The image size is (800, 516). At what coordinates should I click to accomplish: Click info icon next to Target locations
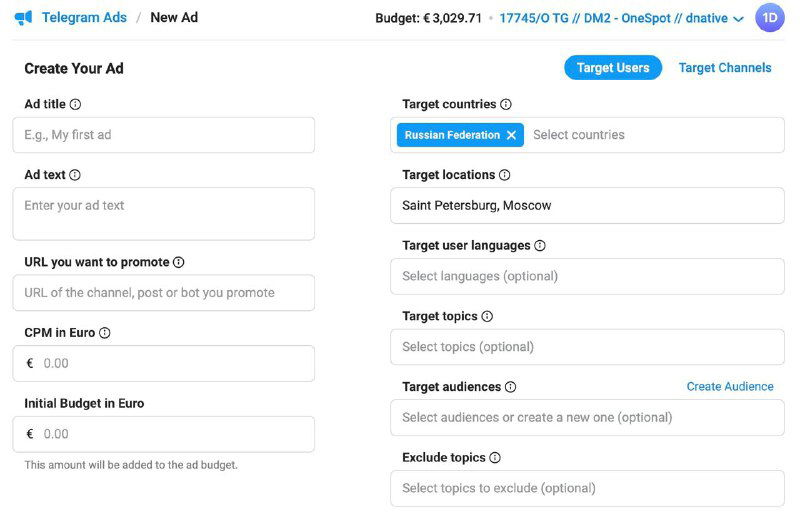tap(505, 175)
